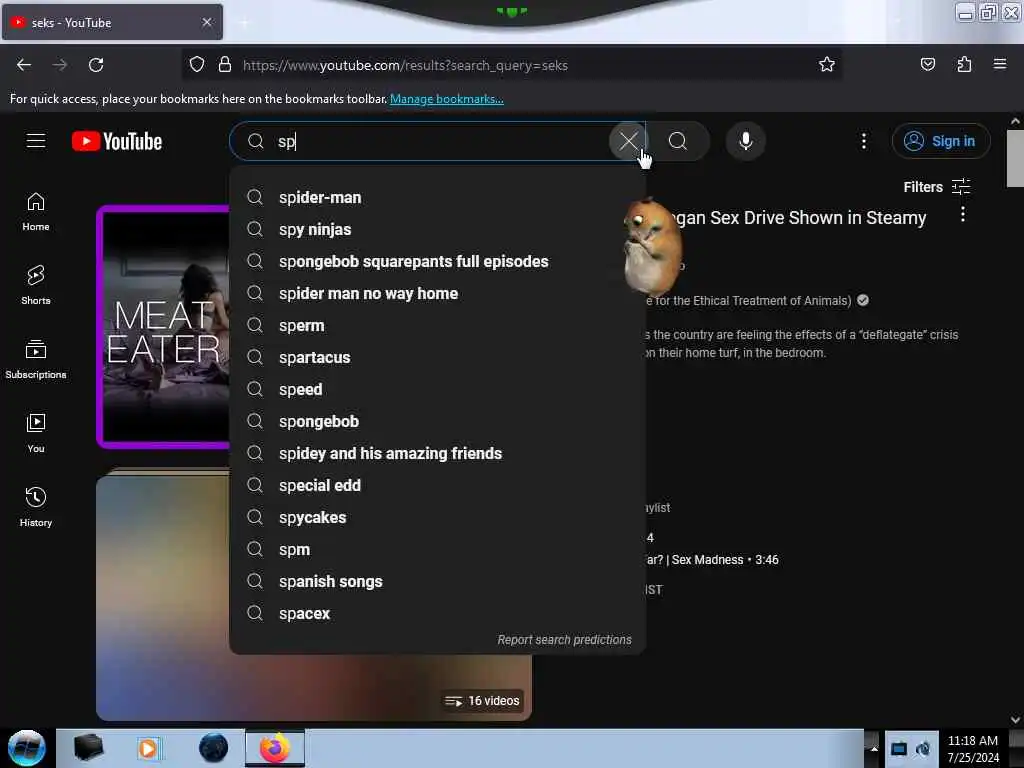Click 'Report search predictions' link

point(564,639)
